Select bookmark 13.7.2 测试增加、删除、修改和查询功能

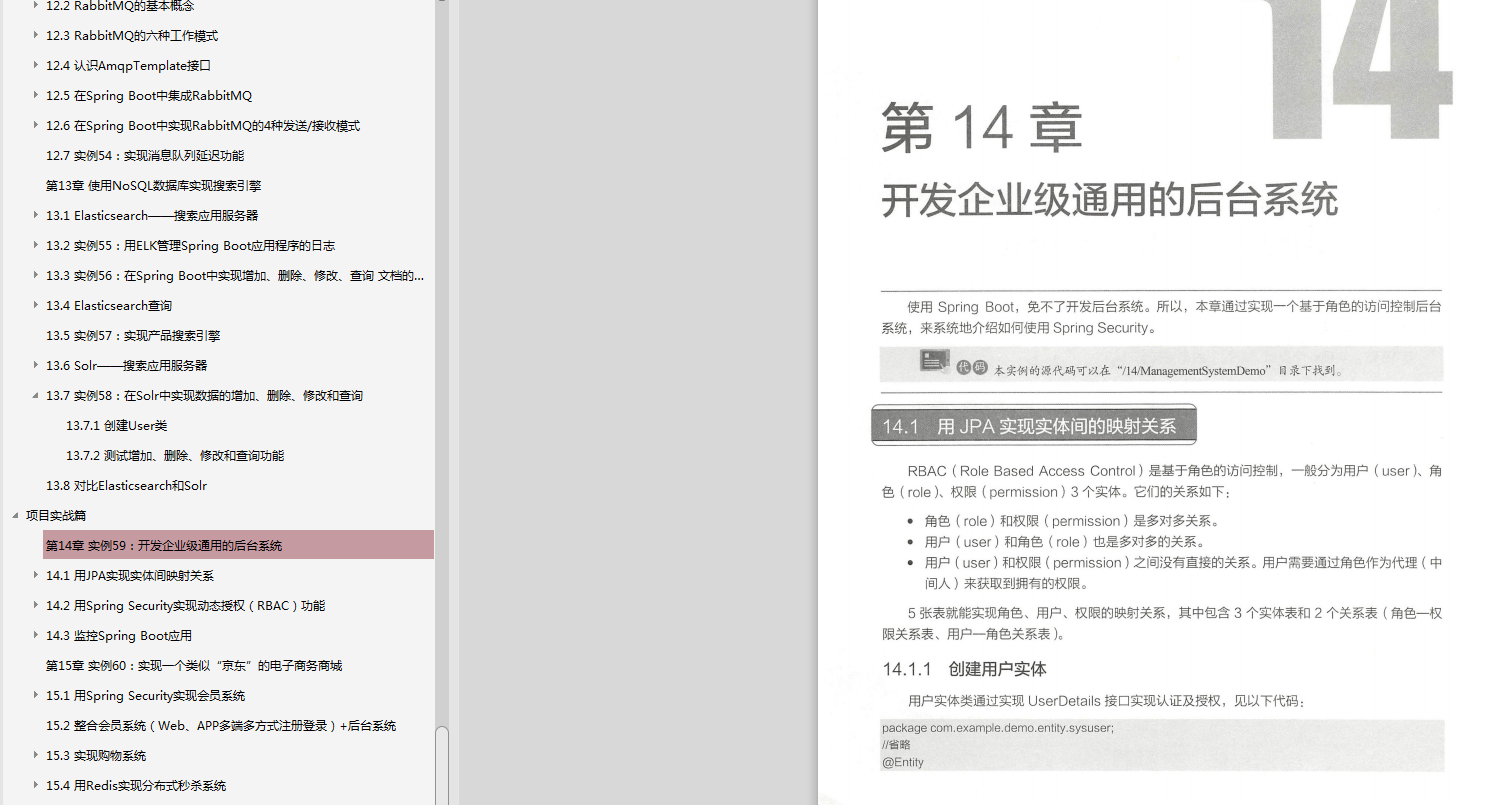pyautogui.click(x=175, y=456)
